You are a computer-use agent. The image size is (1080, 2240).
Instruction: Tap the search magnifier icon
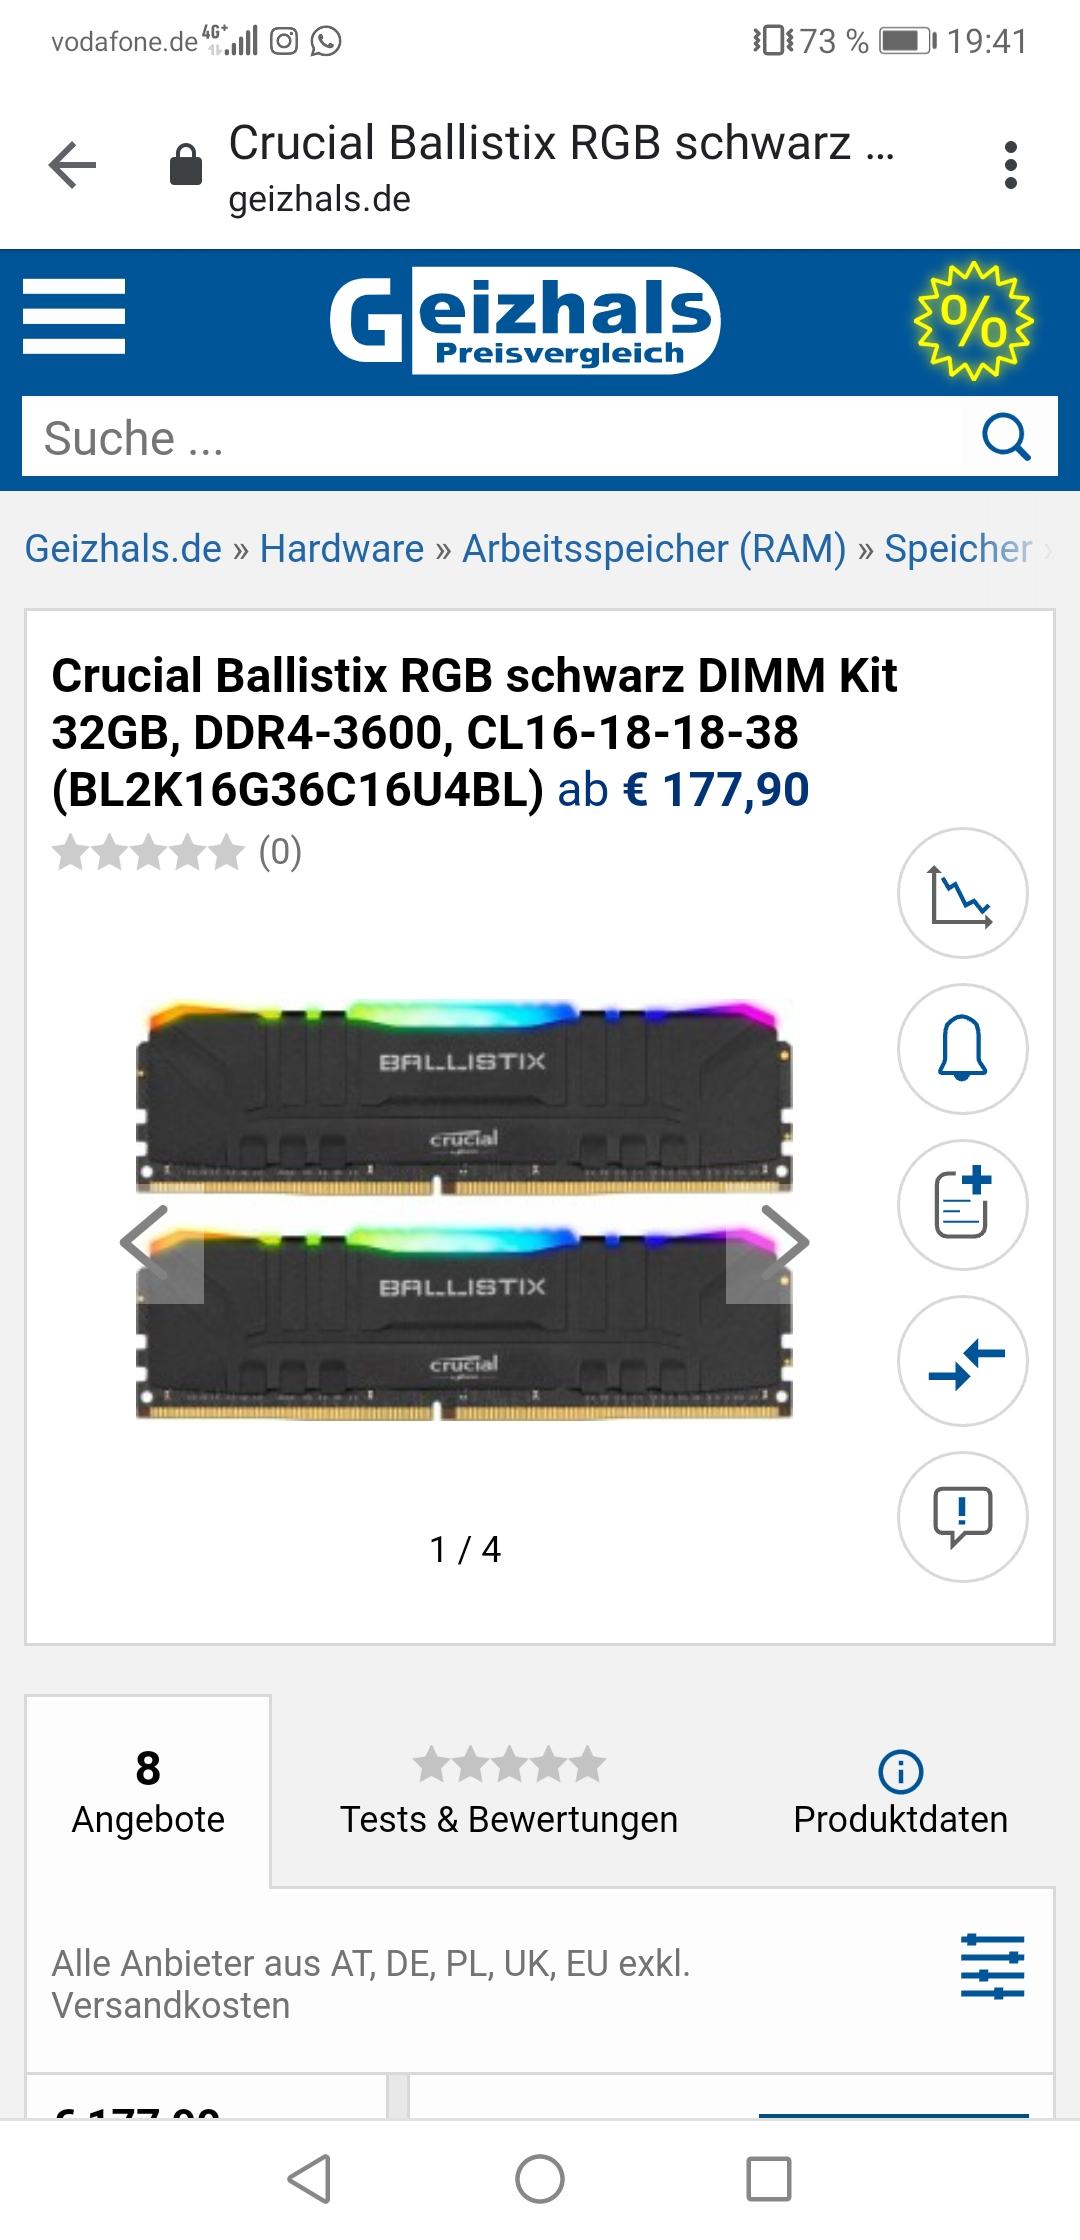[1006, 436]
